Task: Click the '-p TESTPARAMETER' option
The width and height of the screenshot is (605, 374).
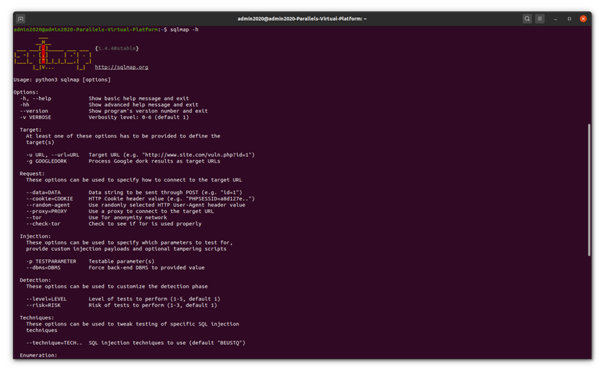Action: point(51,261)
